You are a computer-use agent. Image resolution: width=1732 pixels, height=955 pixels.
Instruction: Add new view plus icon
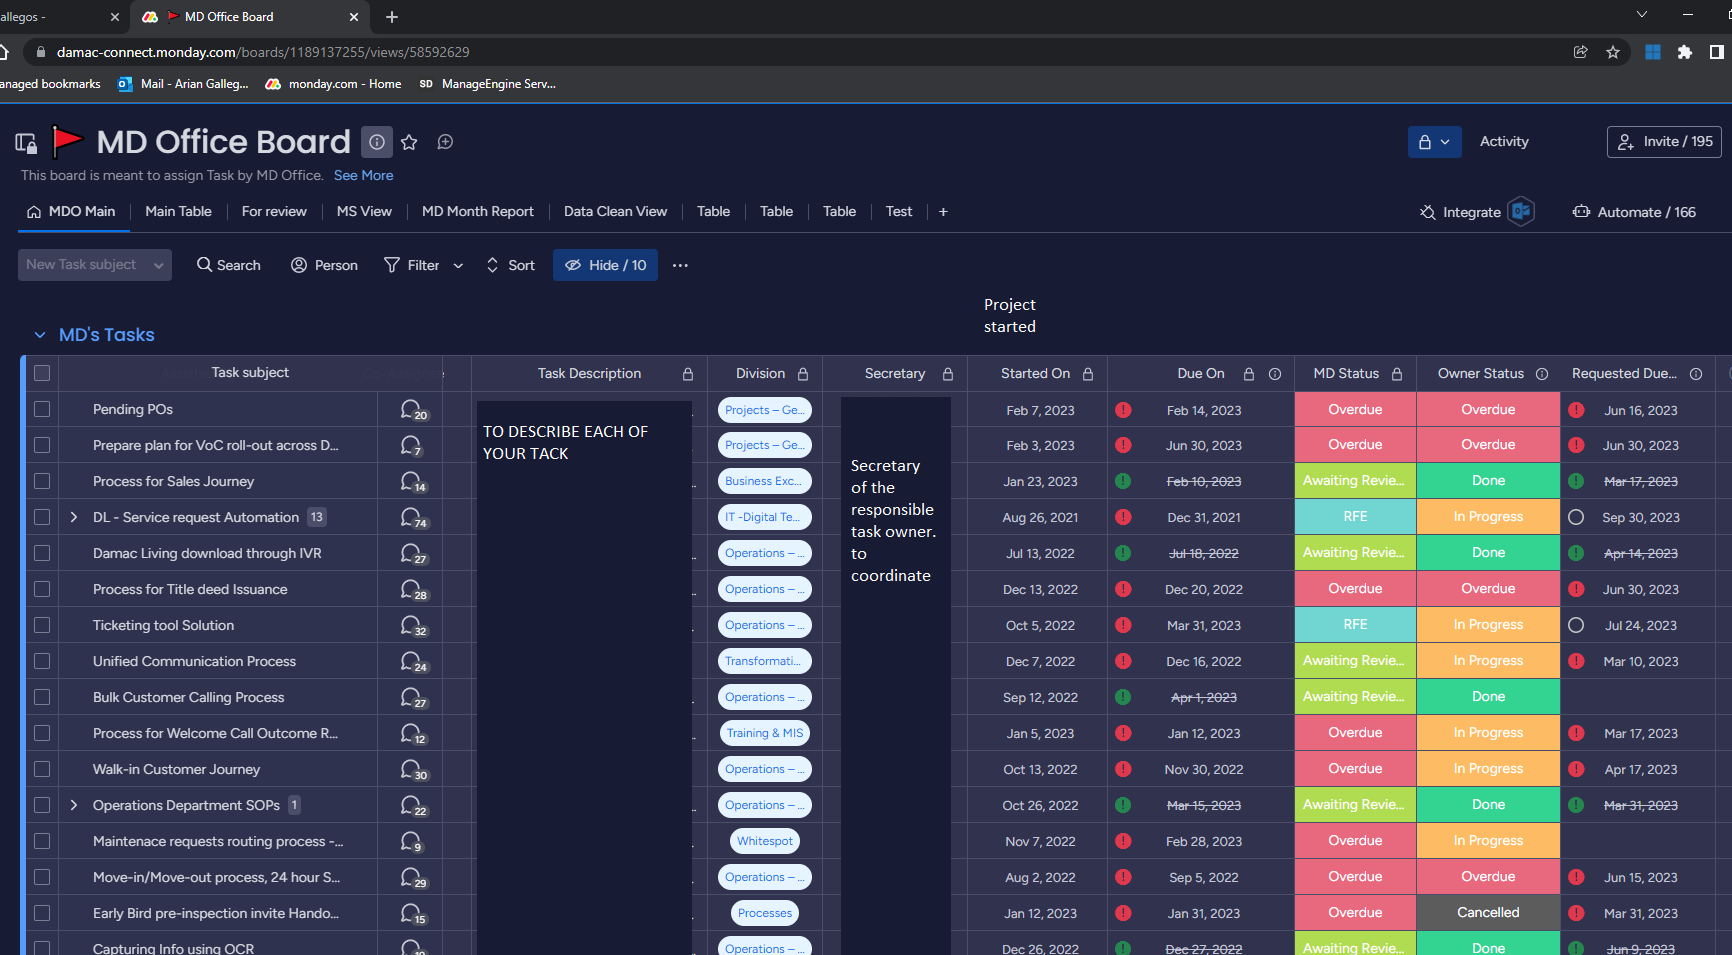943,212
